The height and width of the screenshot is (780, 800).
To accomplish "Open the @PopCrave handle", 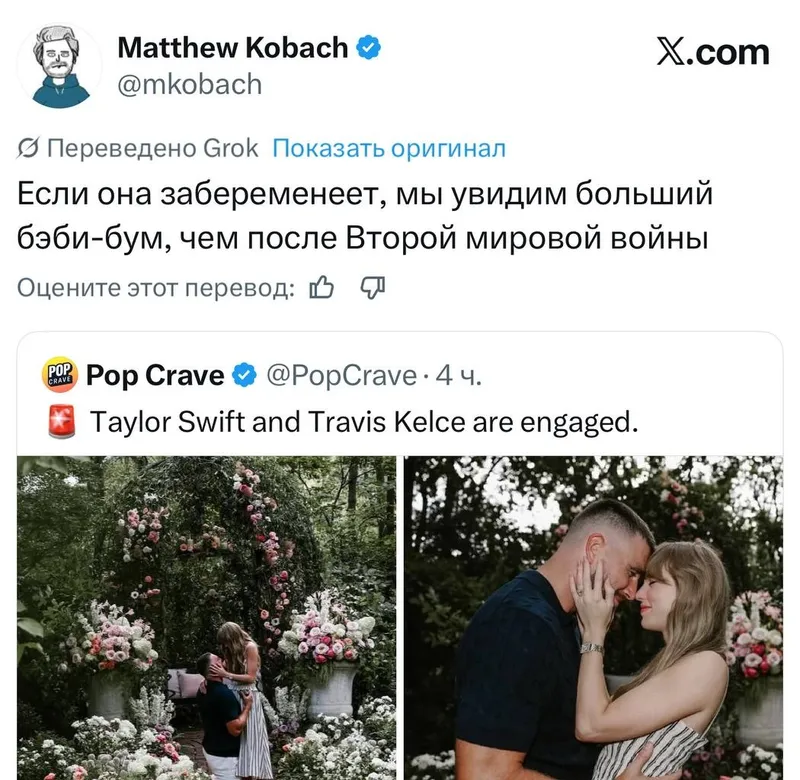I will 342,375.
